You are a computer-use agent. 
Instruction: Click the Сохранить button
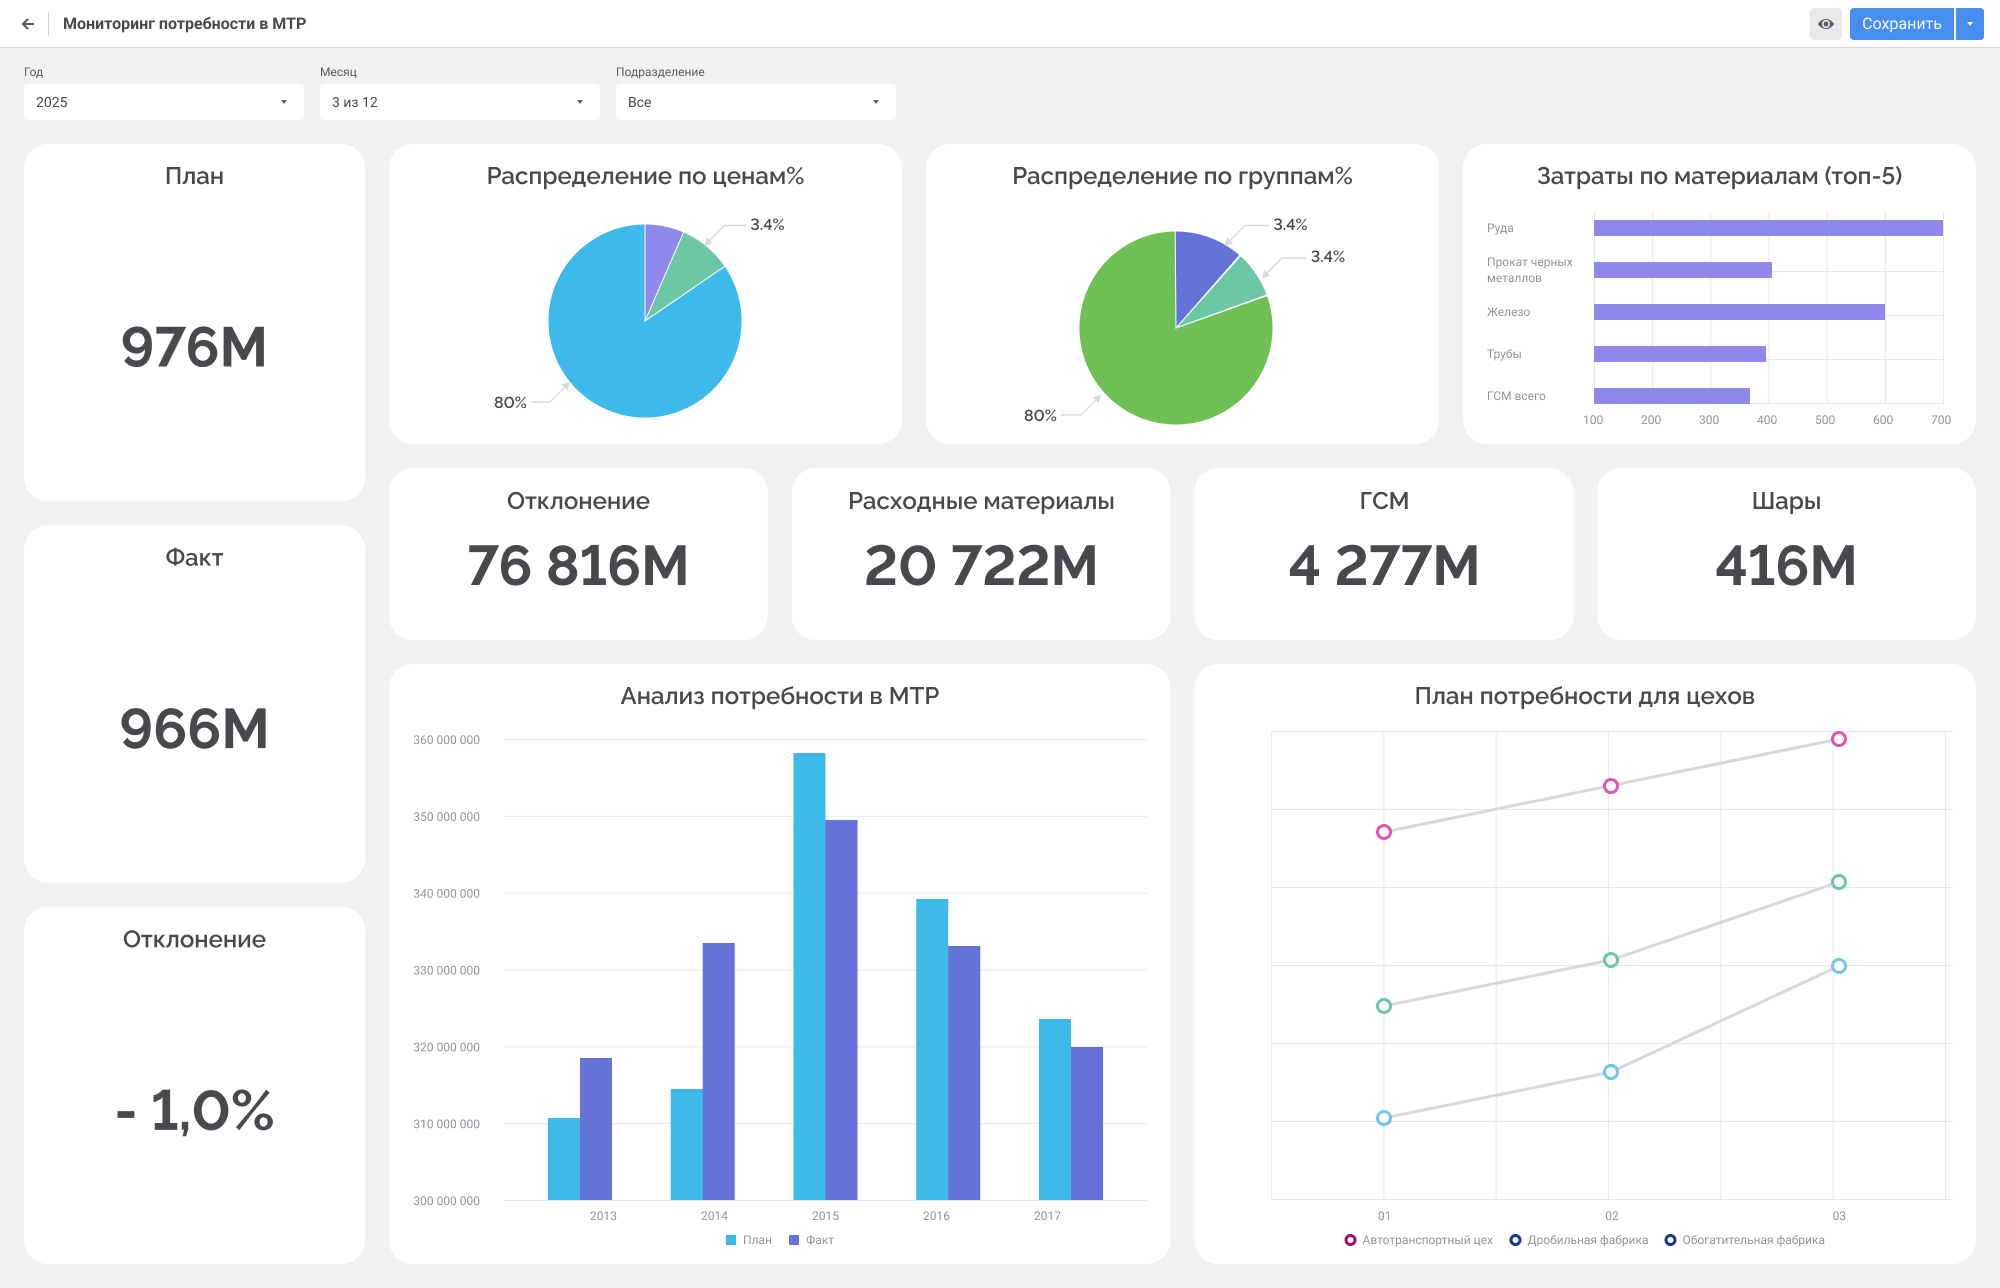point(1901,24)
